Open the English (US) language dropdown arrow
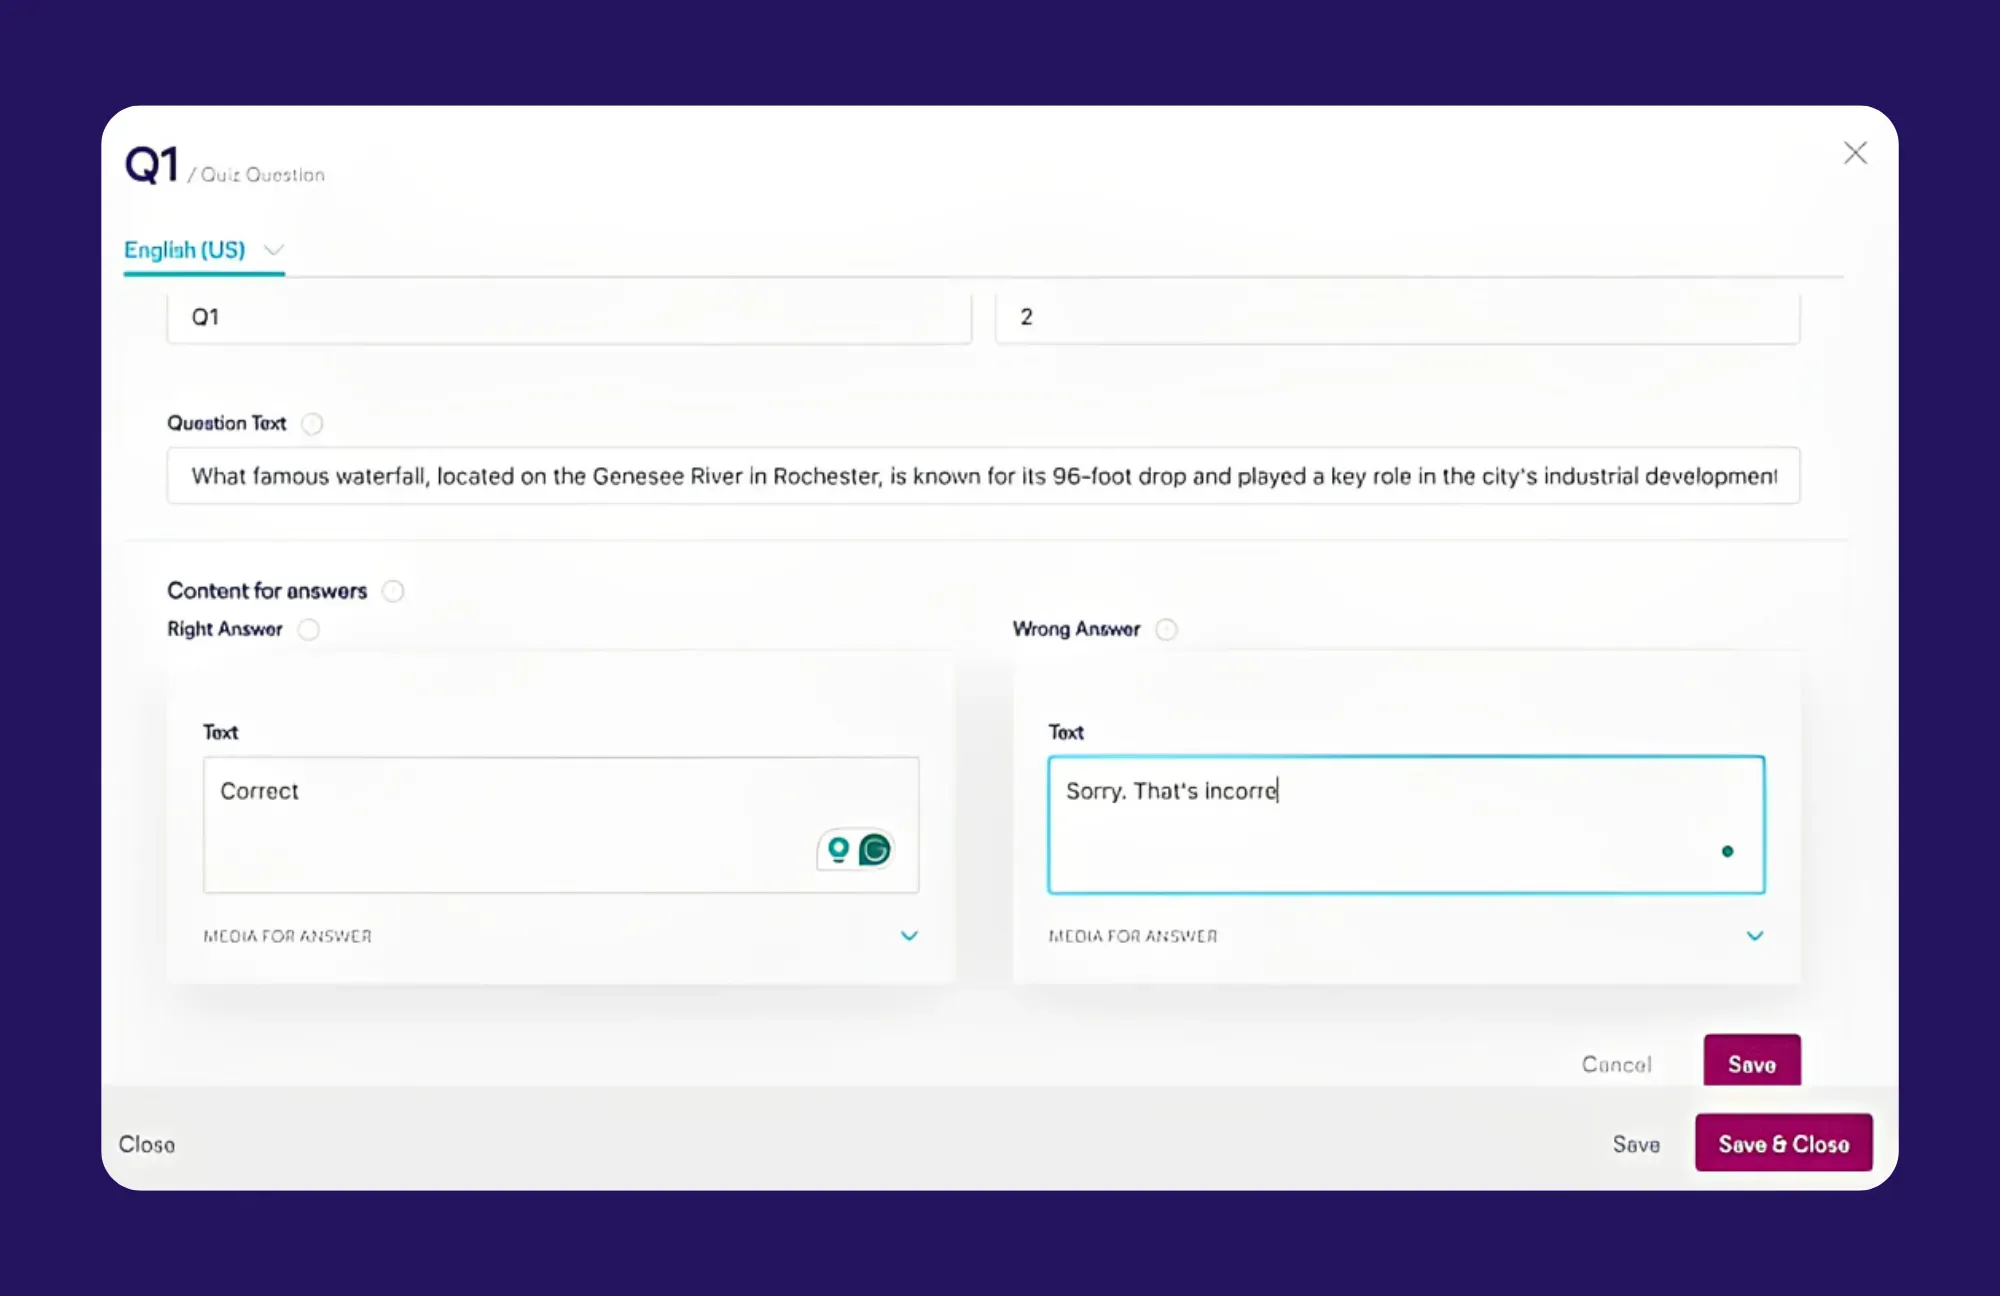 274,250
